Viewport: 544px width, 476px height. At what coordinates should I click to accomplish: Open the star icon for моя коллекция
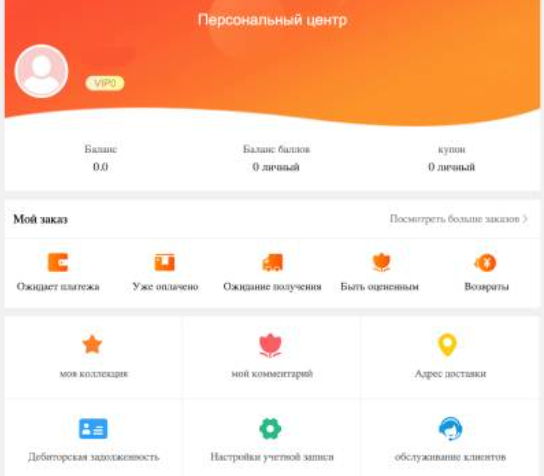click(x=92, y=345)
